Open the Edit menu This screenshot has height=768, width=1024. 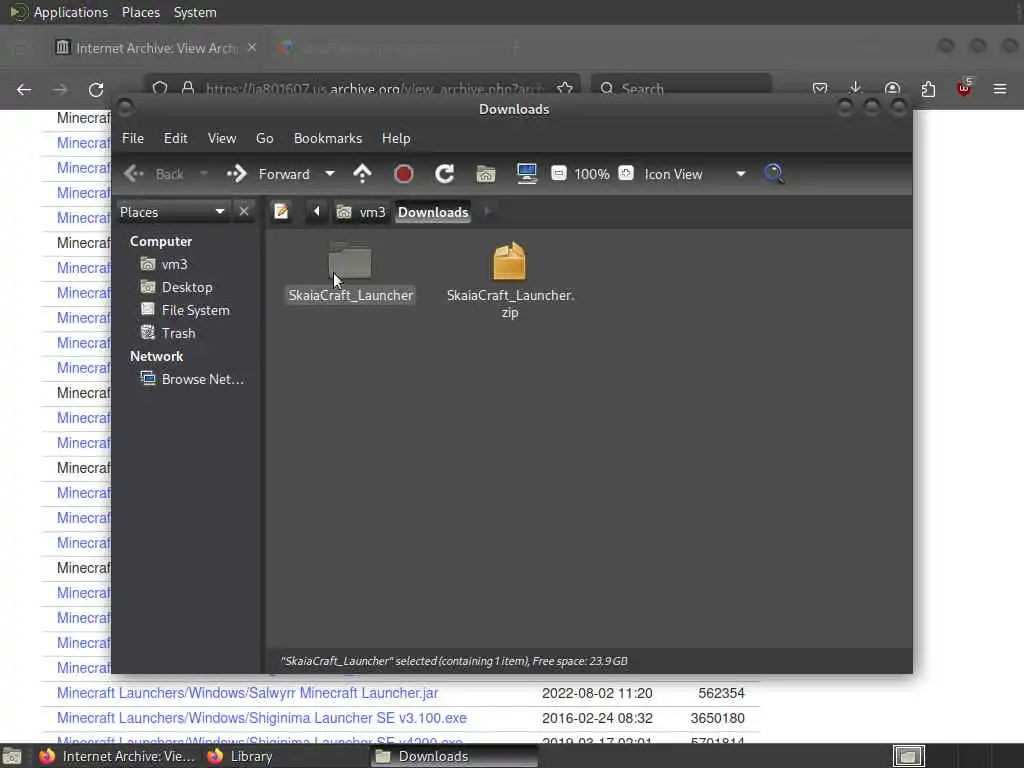[175, 138]
